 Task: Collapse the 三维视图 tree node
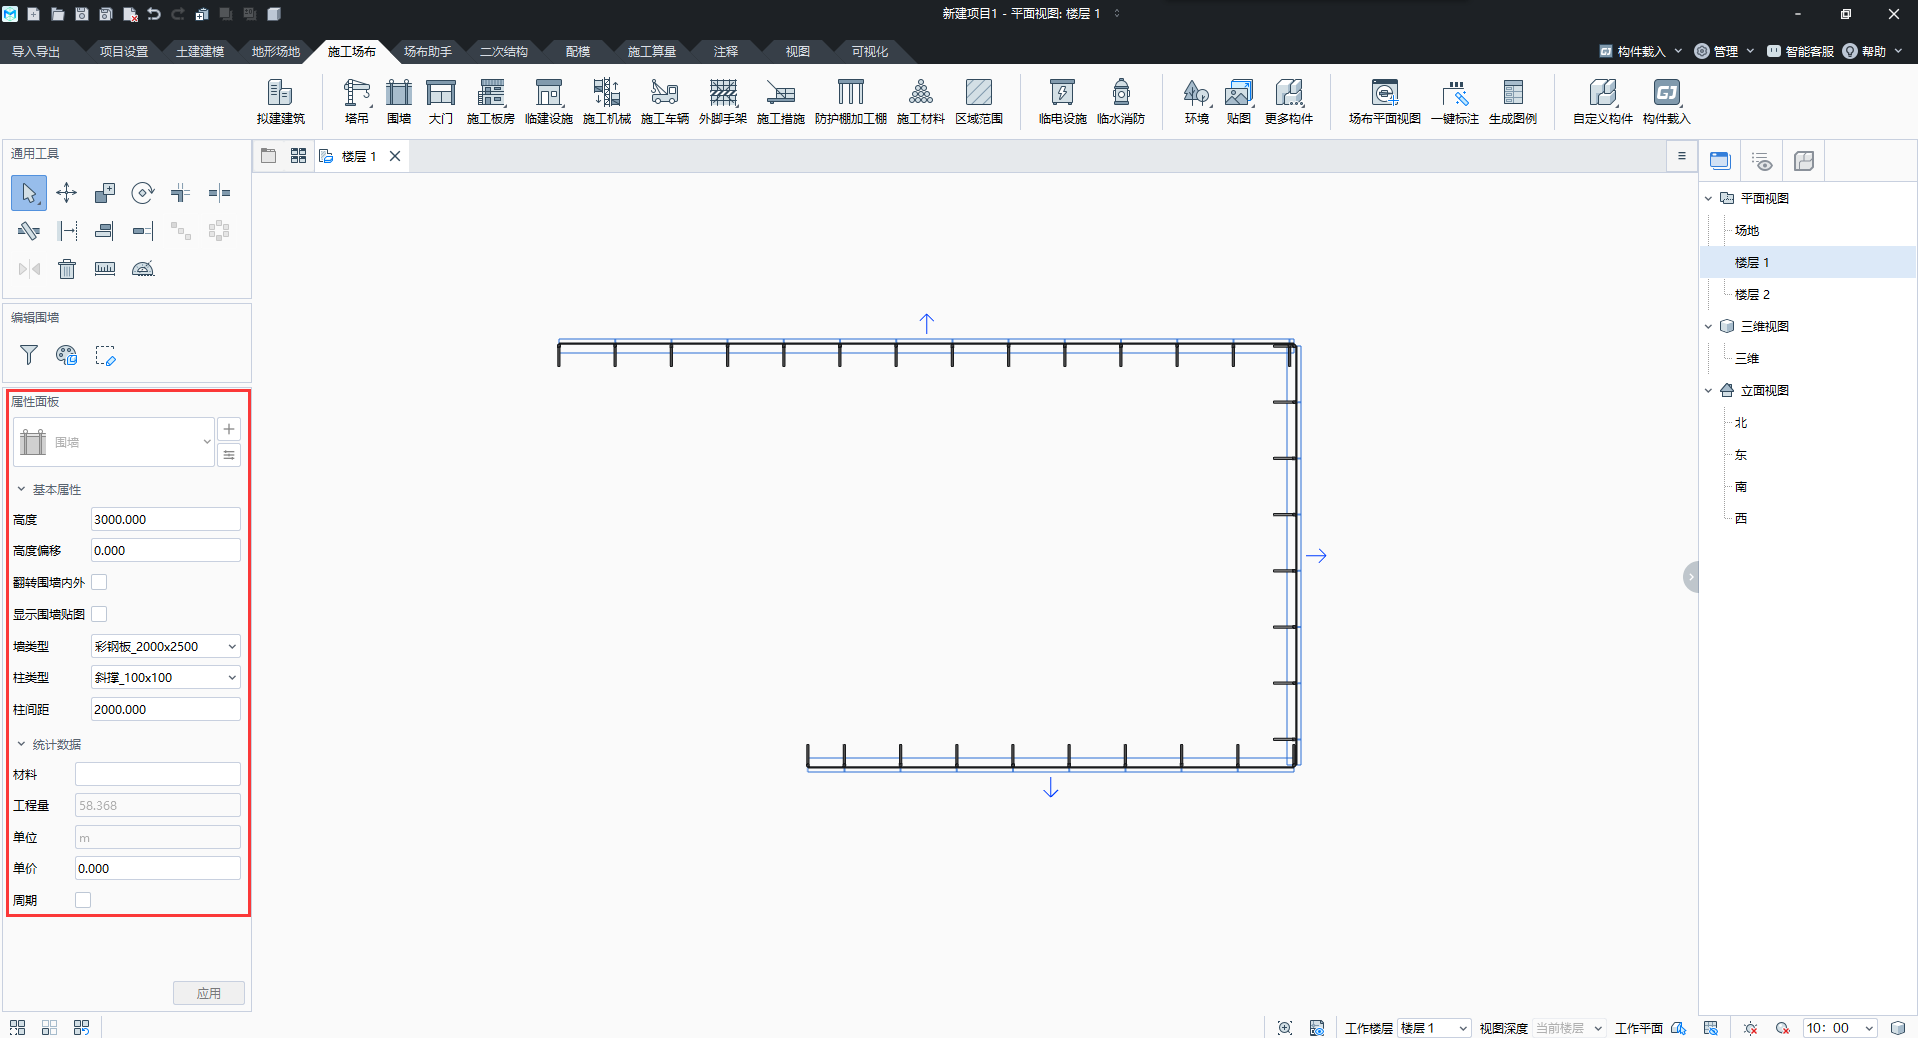tap(1709, 326)
